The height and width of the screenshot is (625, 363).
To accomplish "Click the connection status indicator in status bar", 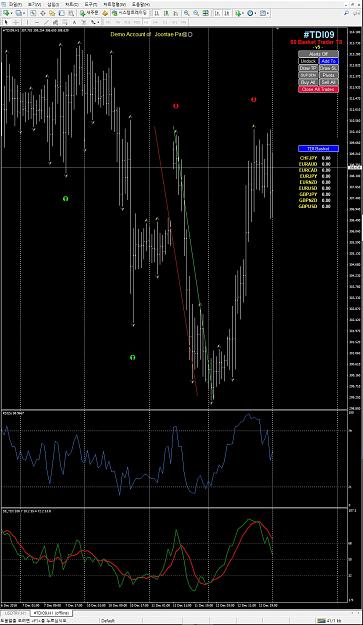I will point(328,621).
